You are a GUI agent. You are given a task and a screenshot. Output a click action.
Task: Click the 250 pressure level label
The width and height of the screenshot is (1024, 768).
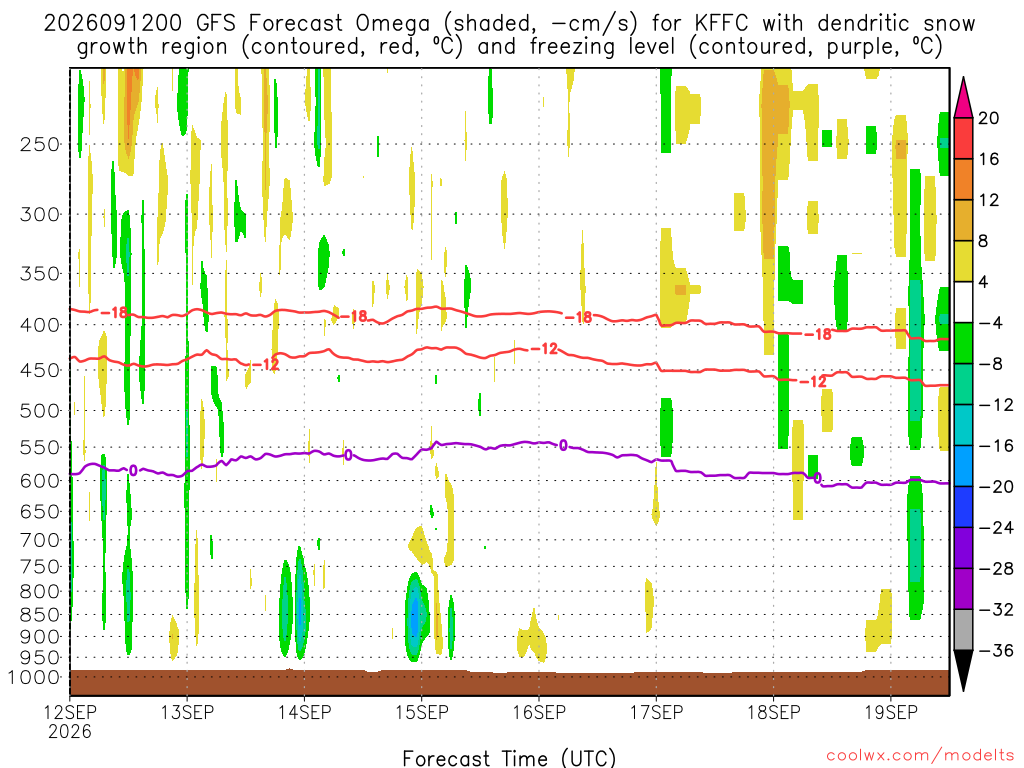[41, 144]
